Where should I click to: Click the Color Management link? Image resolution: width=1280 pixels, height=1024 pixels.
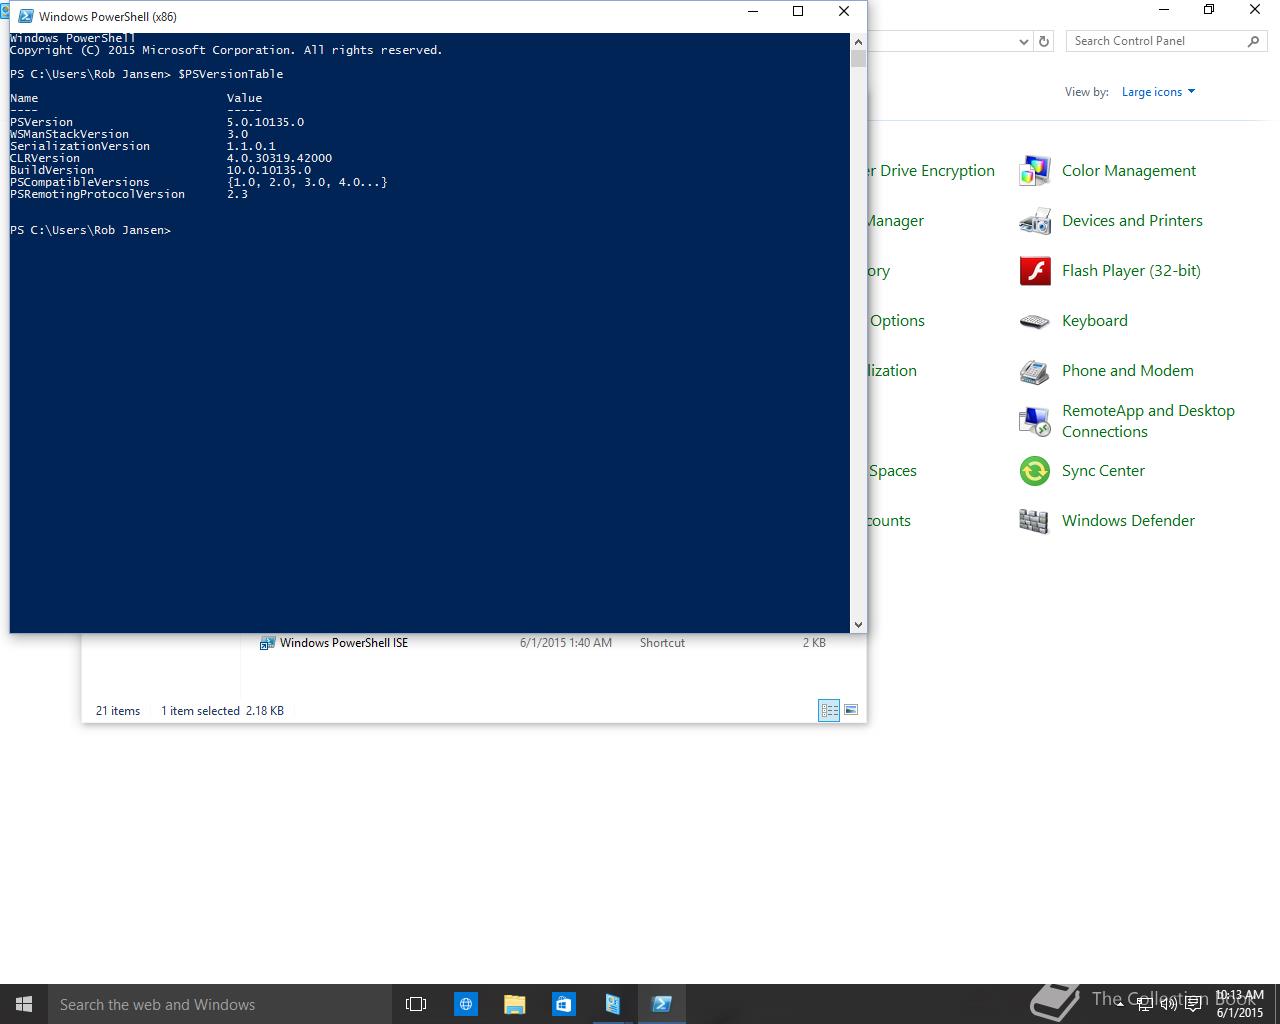pyautogui.click(x=1129, y=171)
